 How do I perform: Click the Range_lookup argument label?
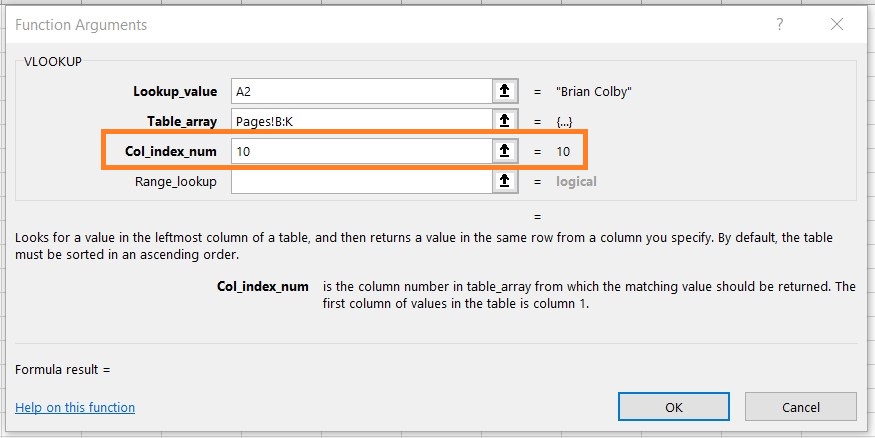[176, 181]
